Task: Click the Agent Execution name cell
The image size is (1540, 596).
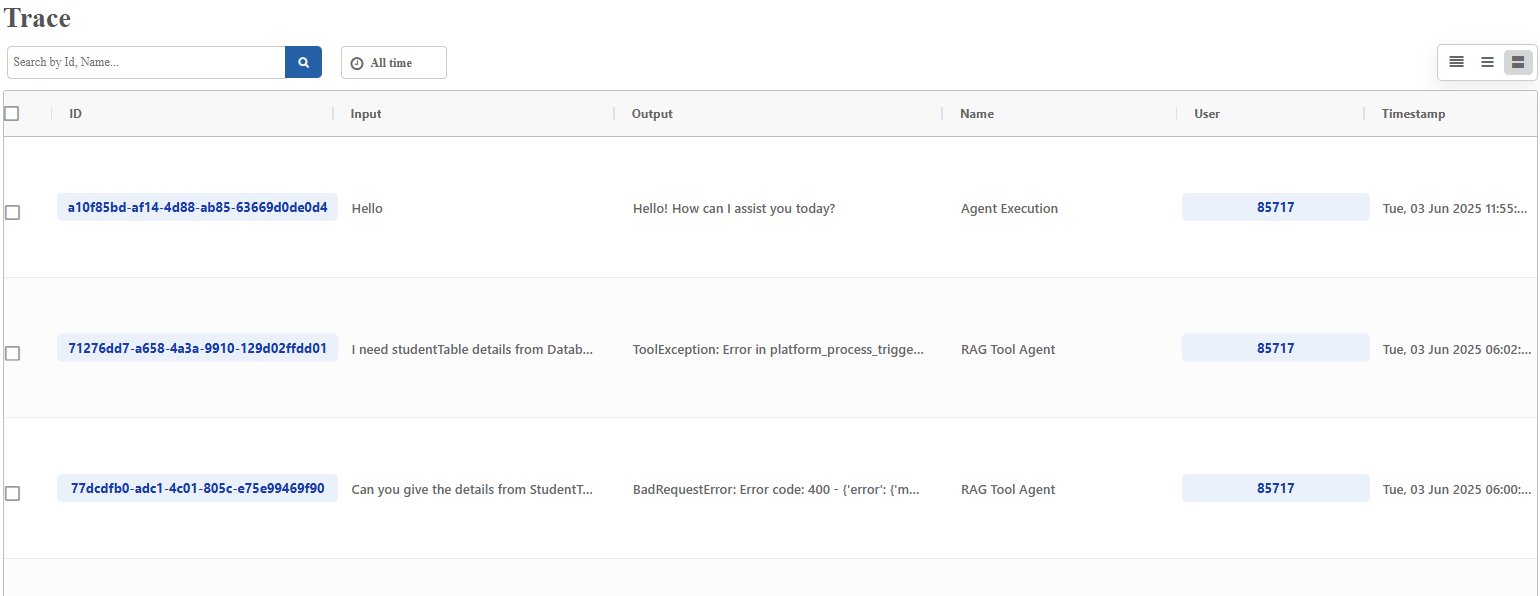Action: pyautogui.click(x=1009, y=209)
